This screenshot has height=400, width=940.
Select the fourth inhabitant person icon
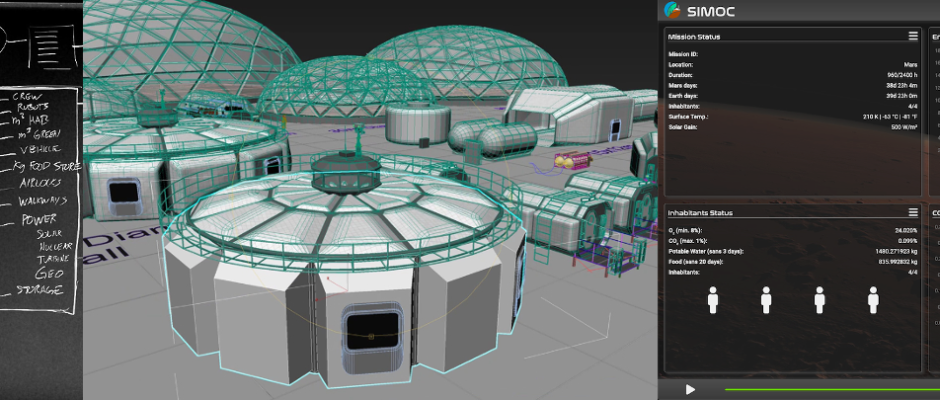[873, 299]
